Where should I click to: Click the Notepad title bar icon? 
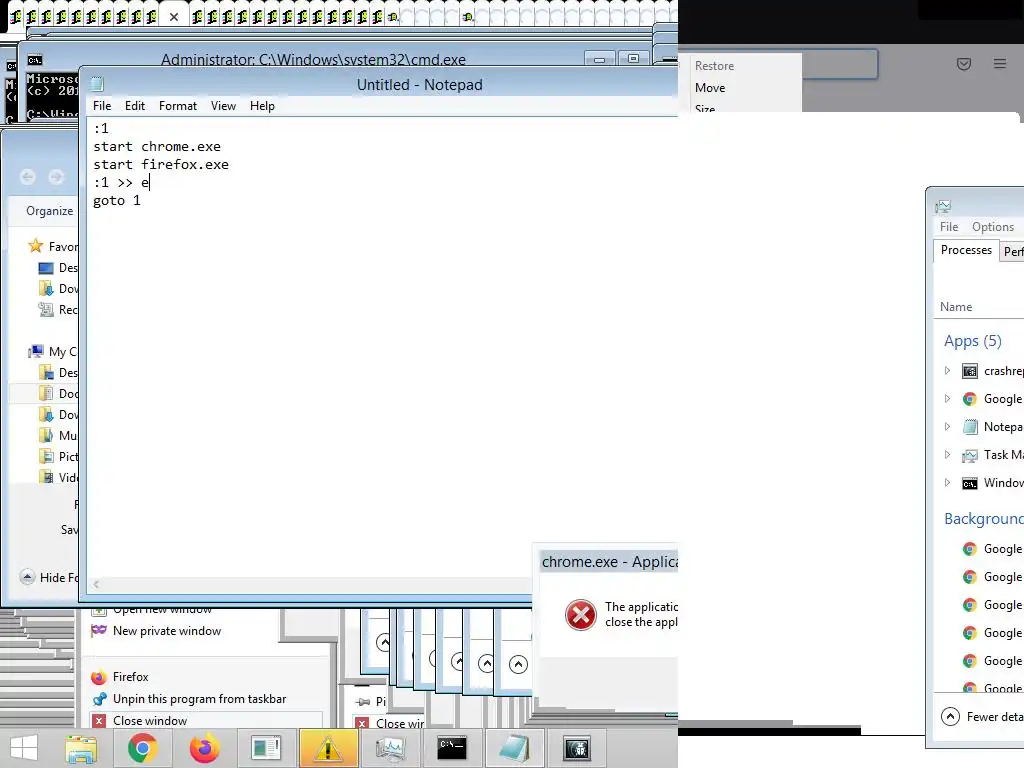(x=97, y=84)
